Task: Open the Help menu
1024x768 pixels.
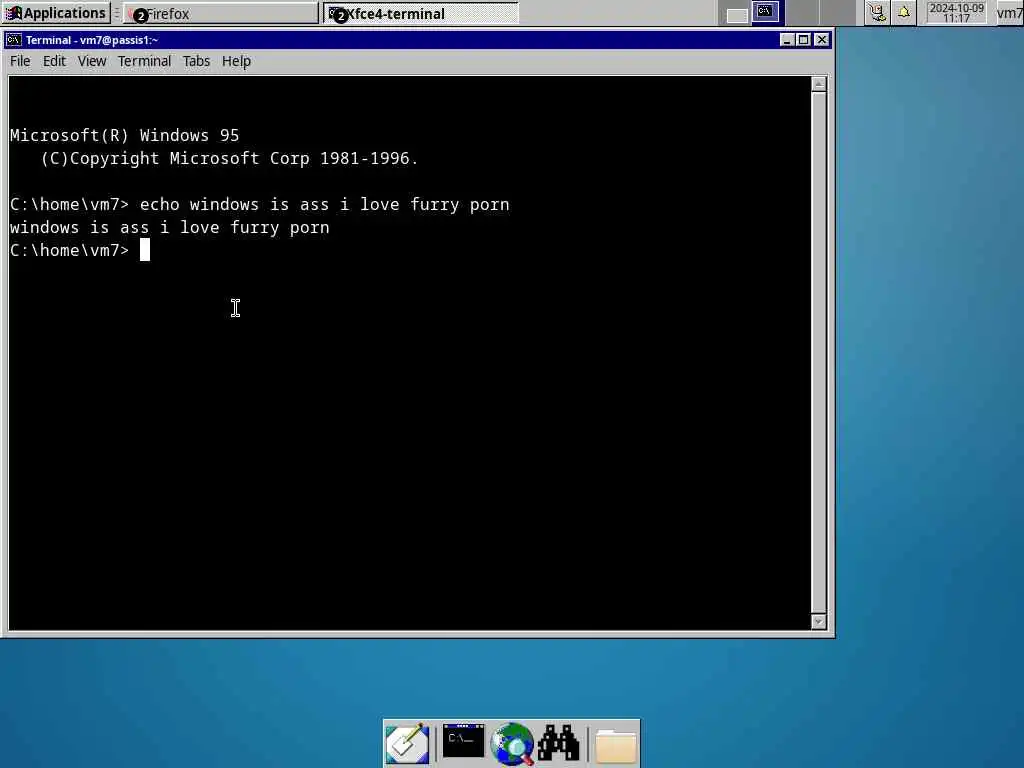Action: point(236,61)
